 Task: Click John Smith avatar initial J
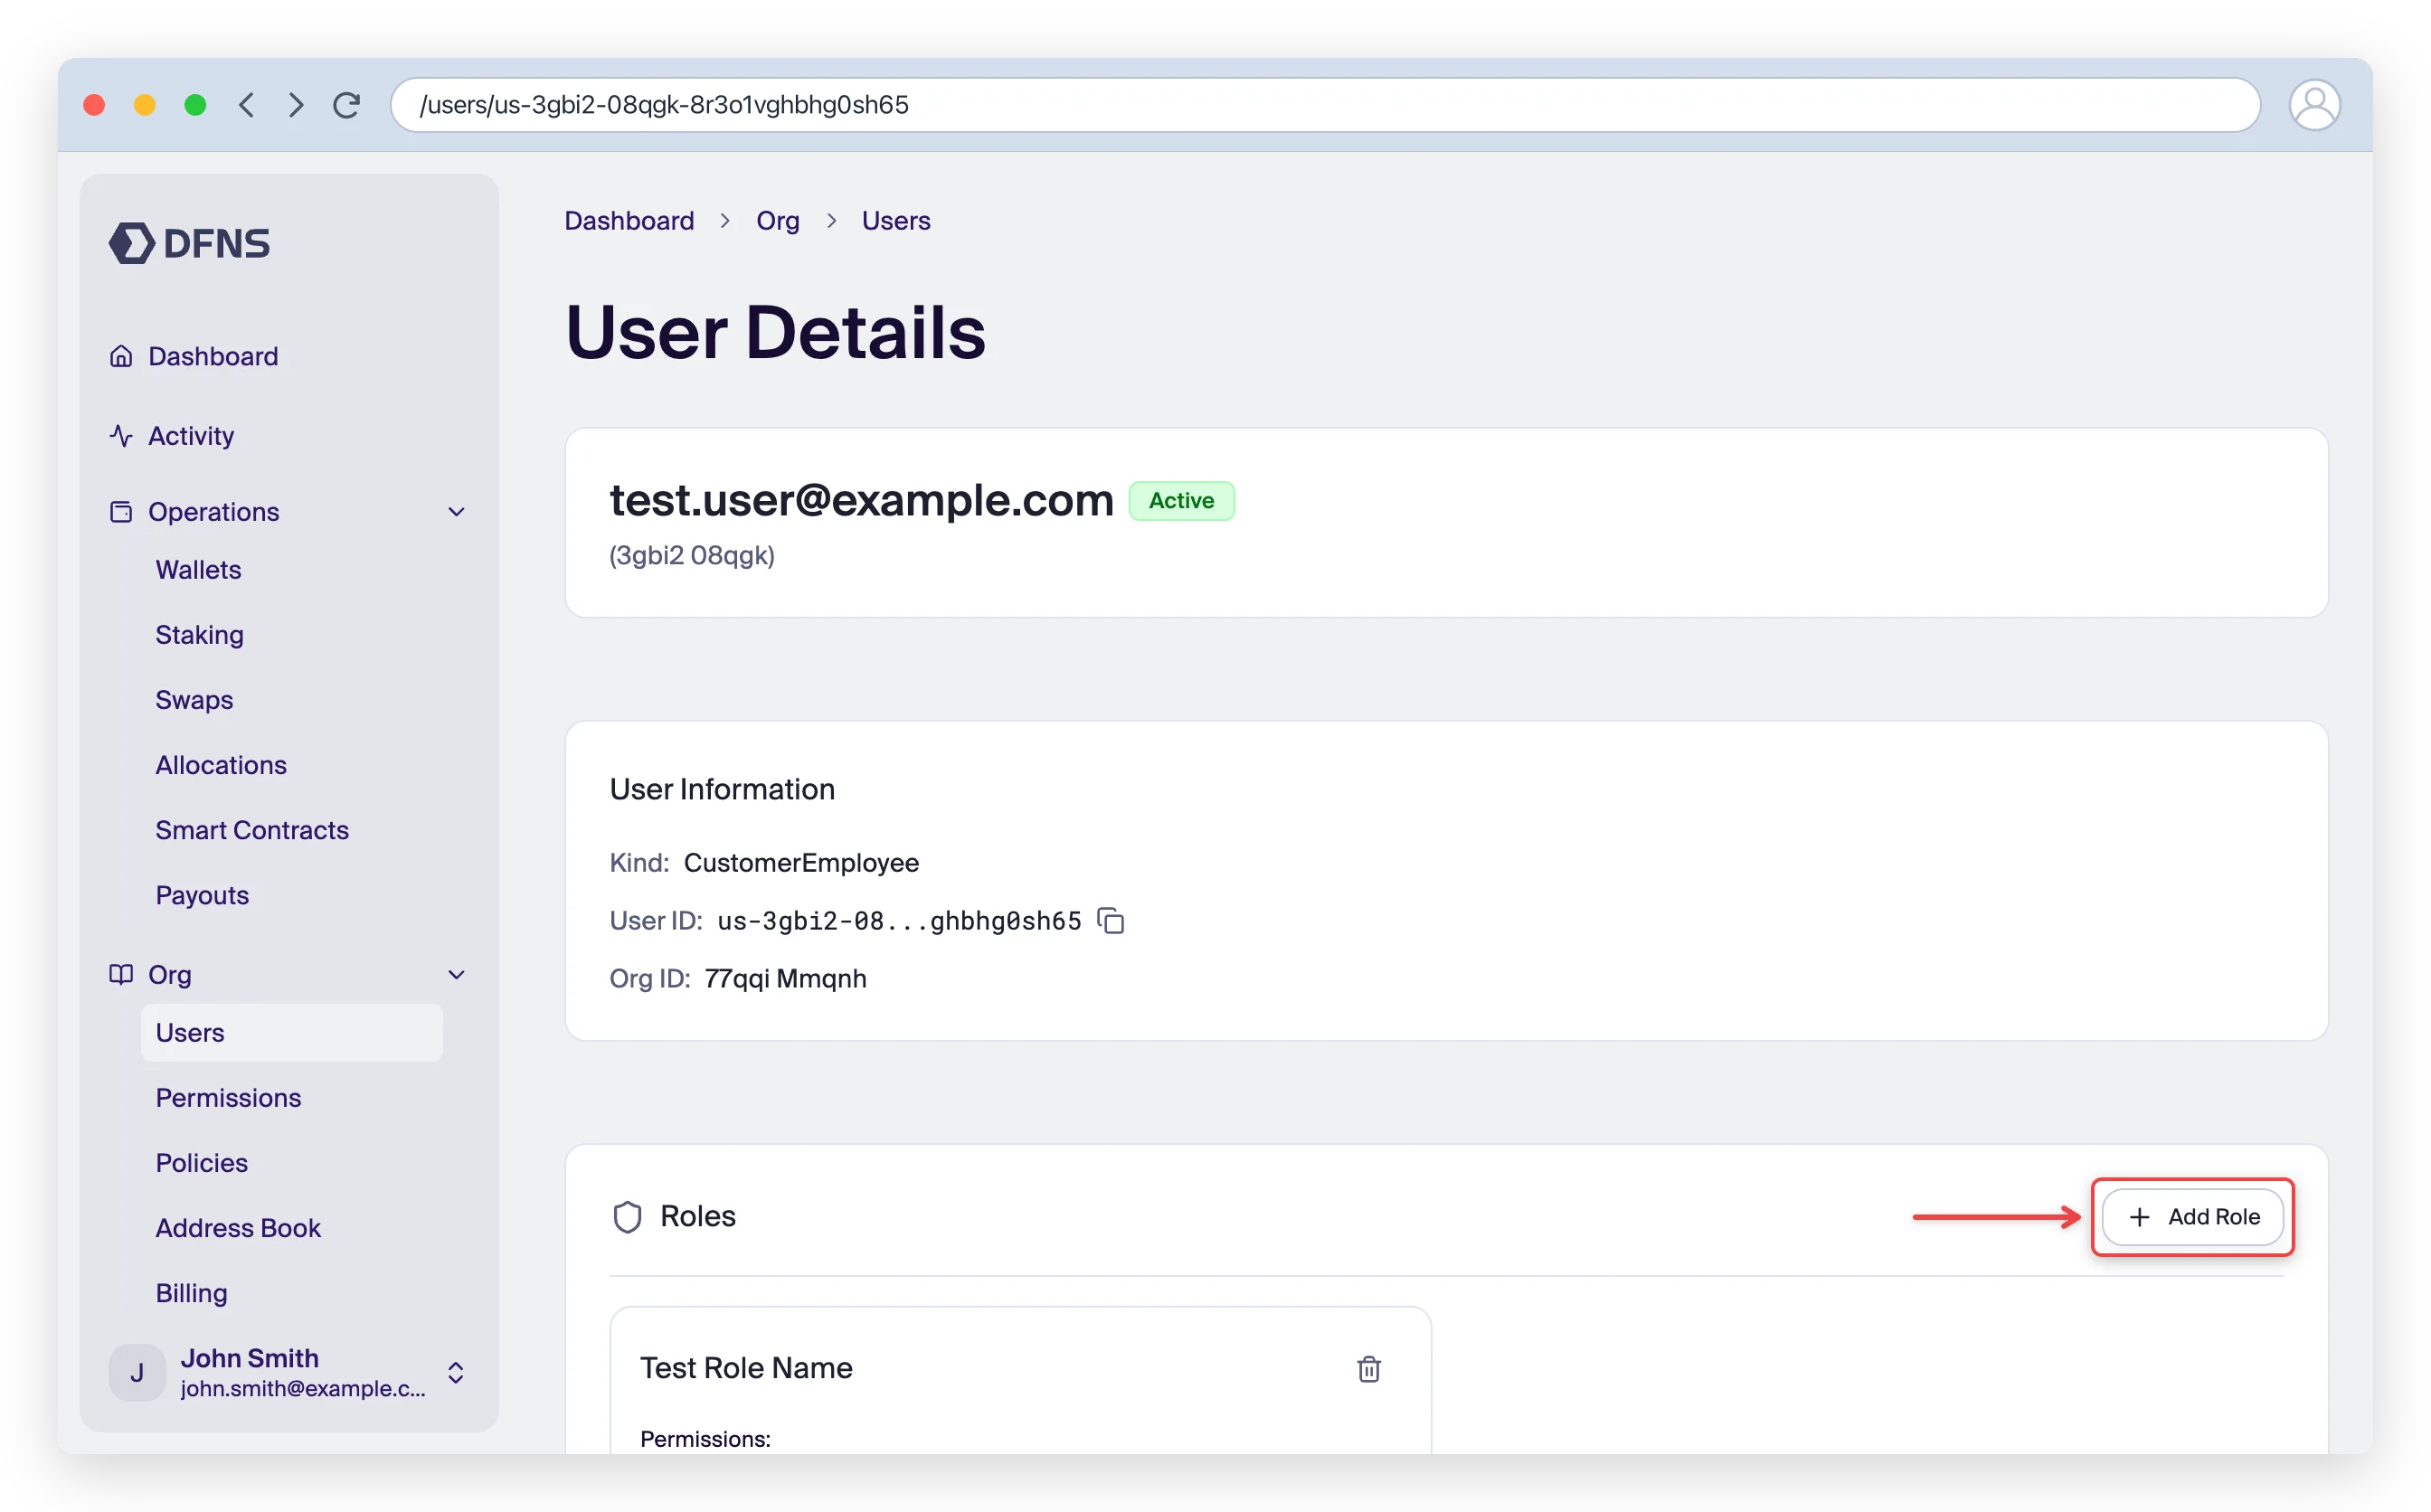pyautogui.click(x=137, y=1373)
